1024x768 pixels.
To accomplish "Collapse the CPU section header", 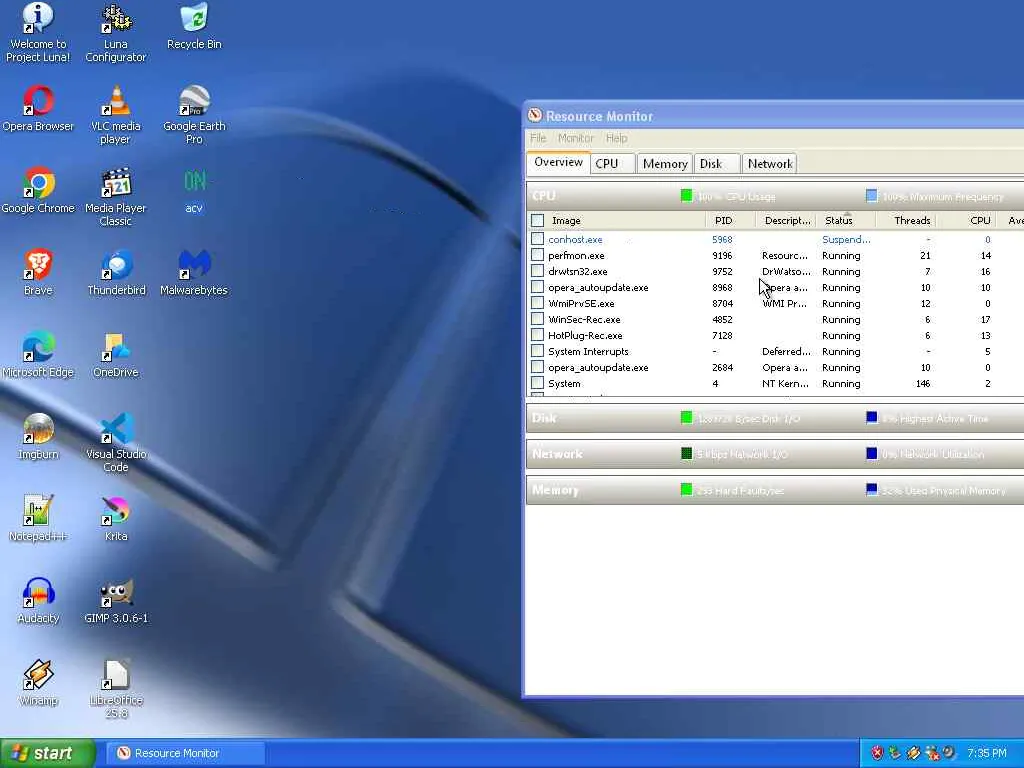I will (775, 196).
